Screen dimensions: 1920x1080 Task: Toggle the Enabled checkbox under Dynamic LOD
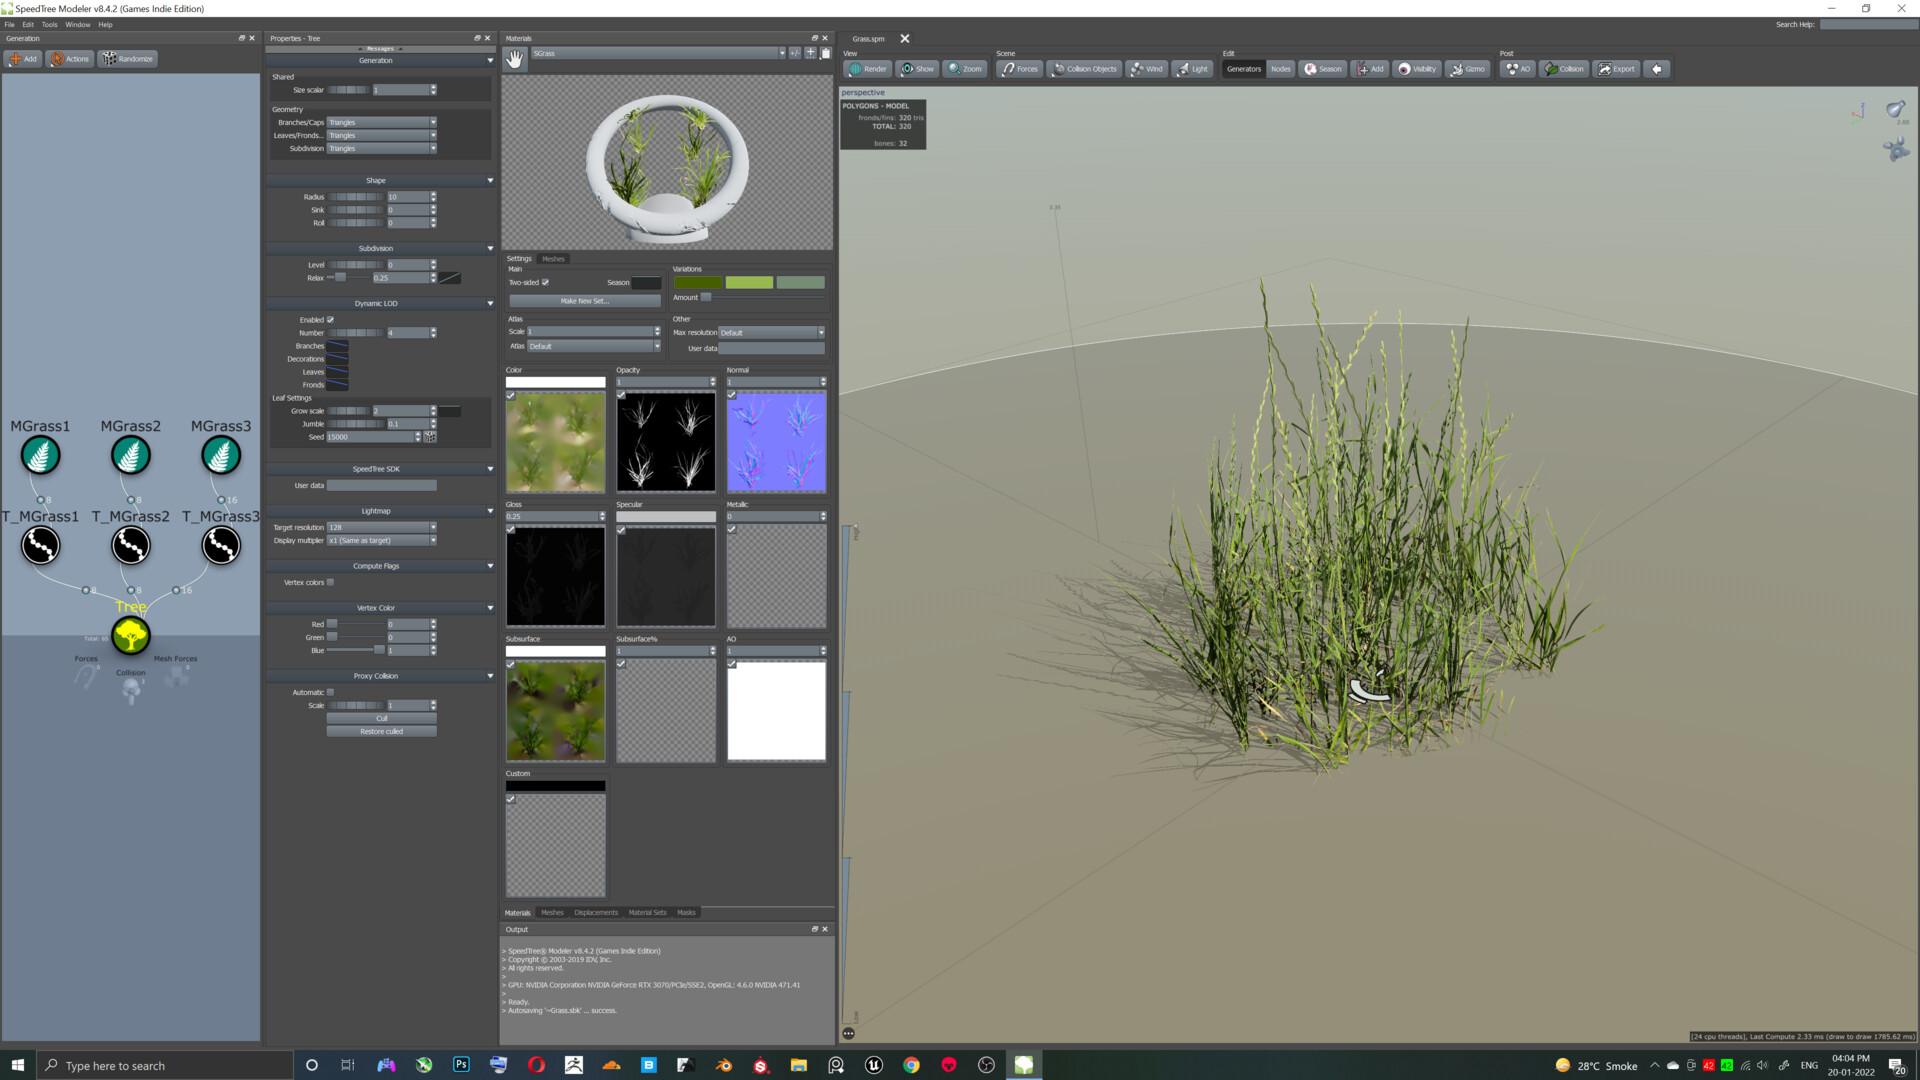(330, 319)
